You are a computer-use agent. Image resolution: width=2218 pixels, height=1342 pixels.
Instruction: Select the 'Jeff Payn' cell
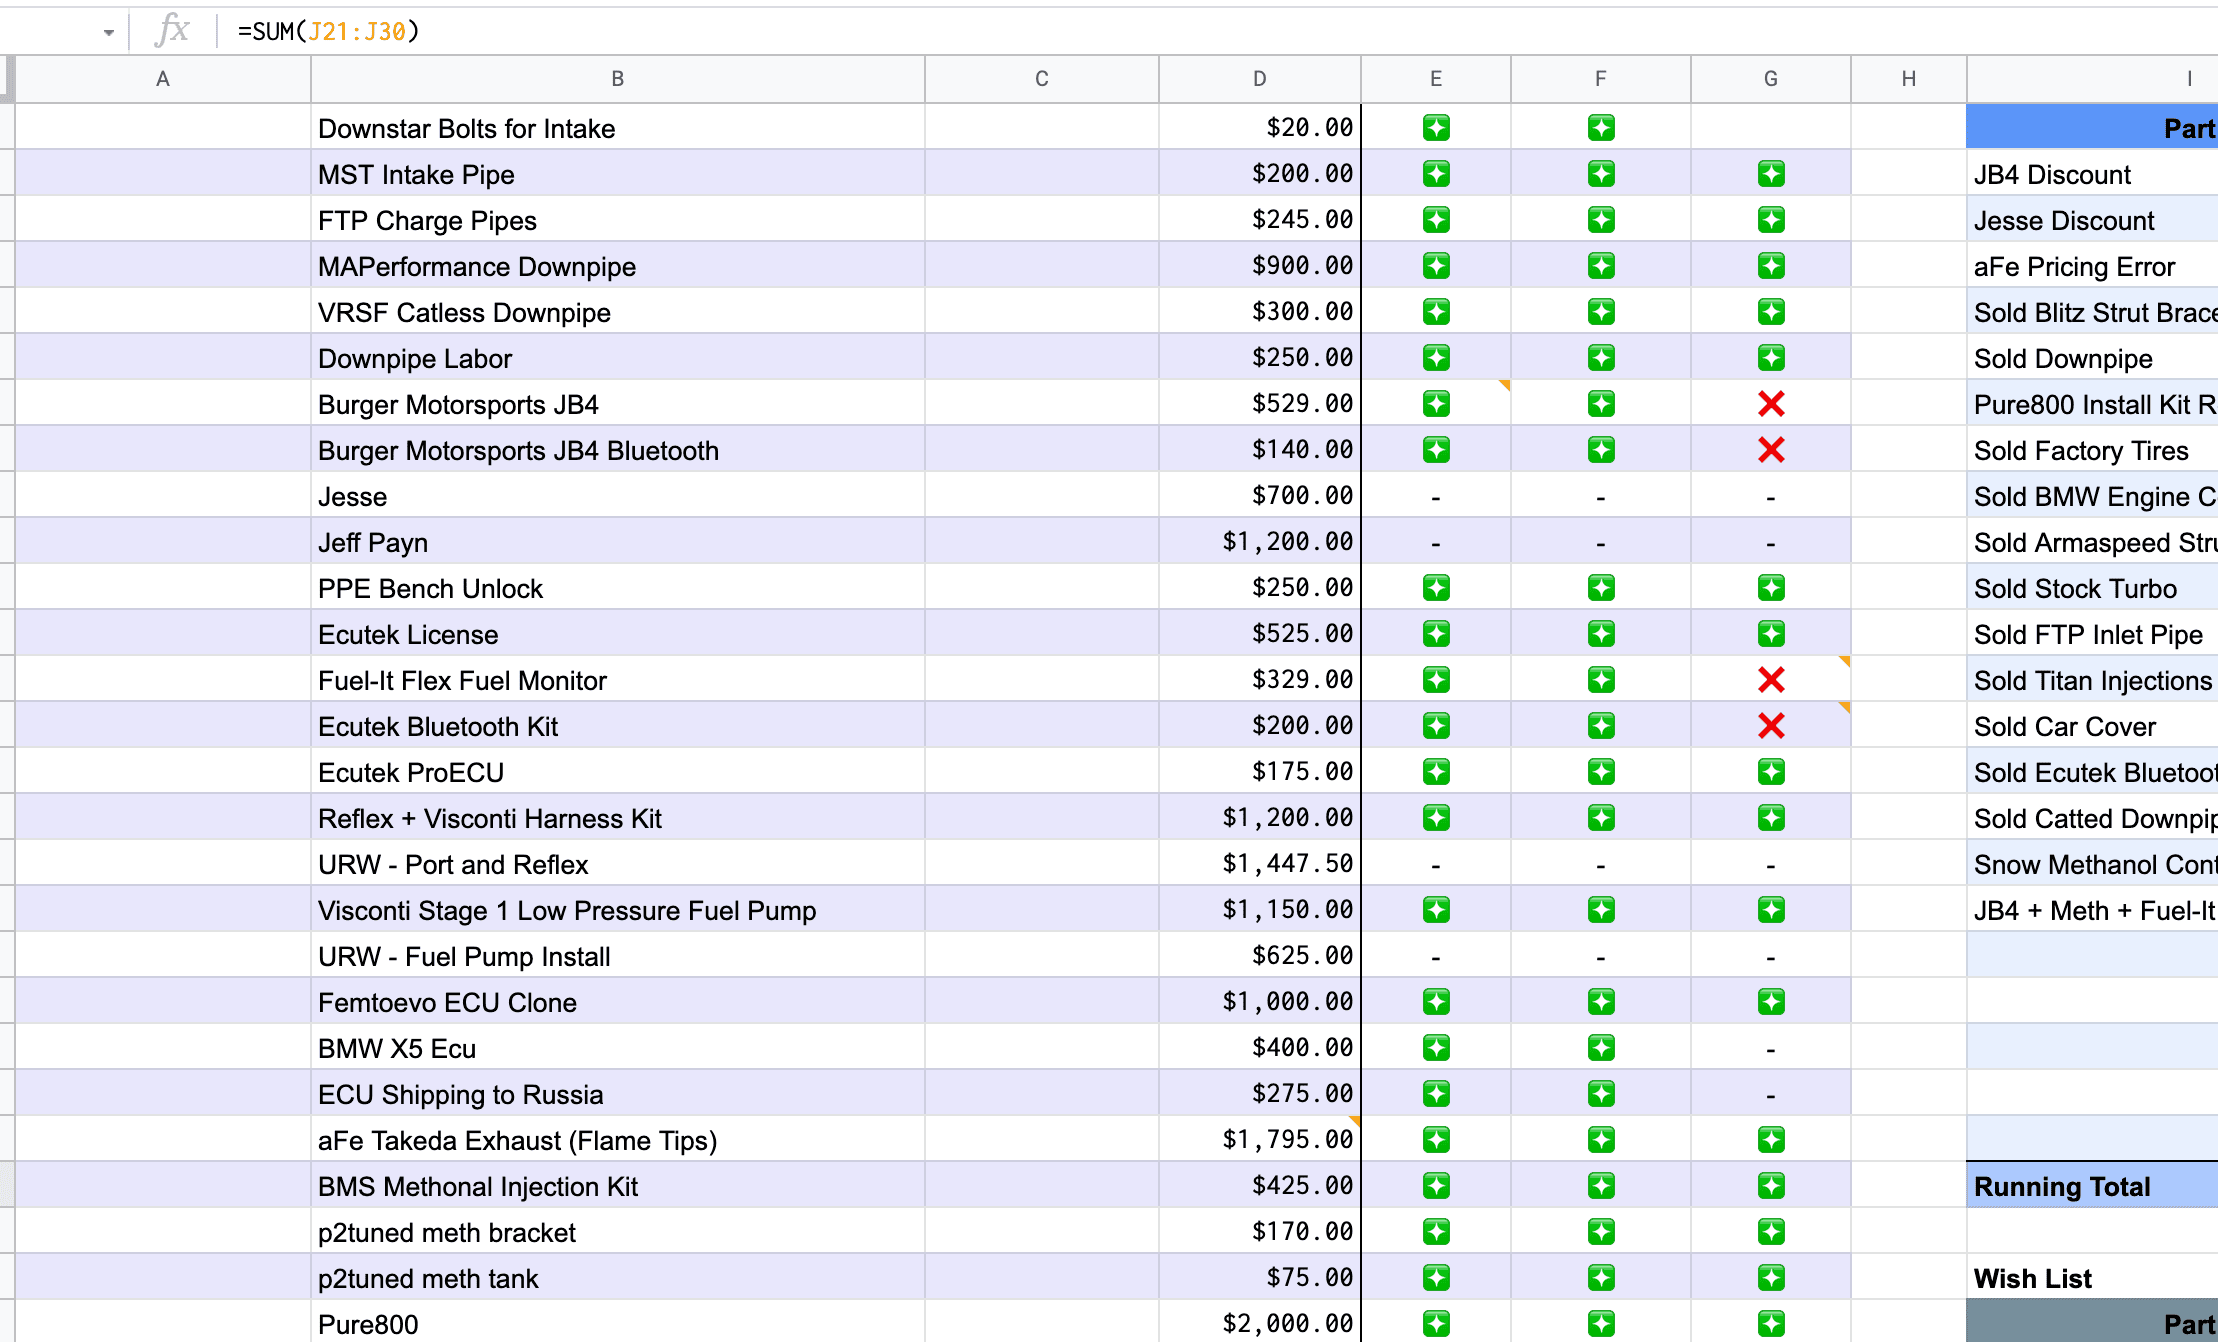[x=618, y=542]
